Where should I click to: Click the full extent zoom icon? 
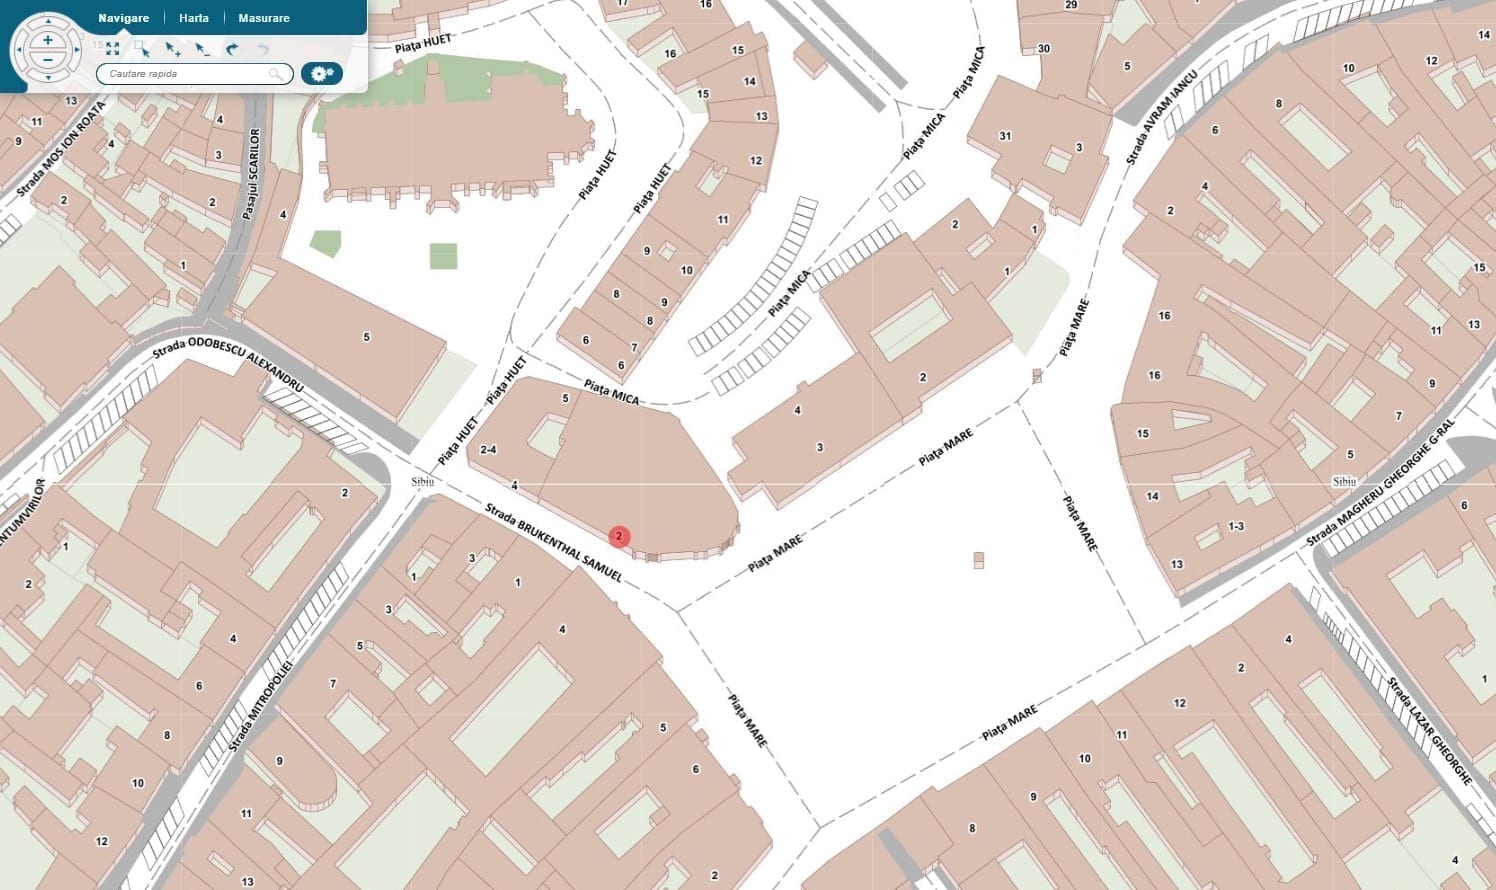[112, 48]
